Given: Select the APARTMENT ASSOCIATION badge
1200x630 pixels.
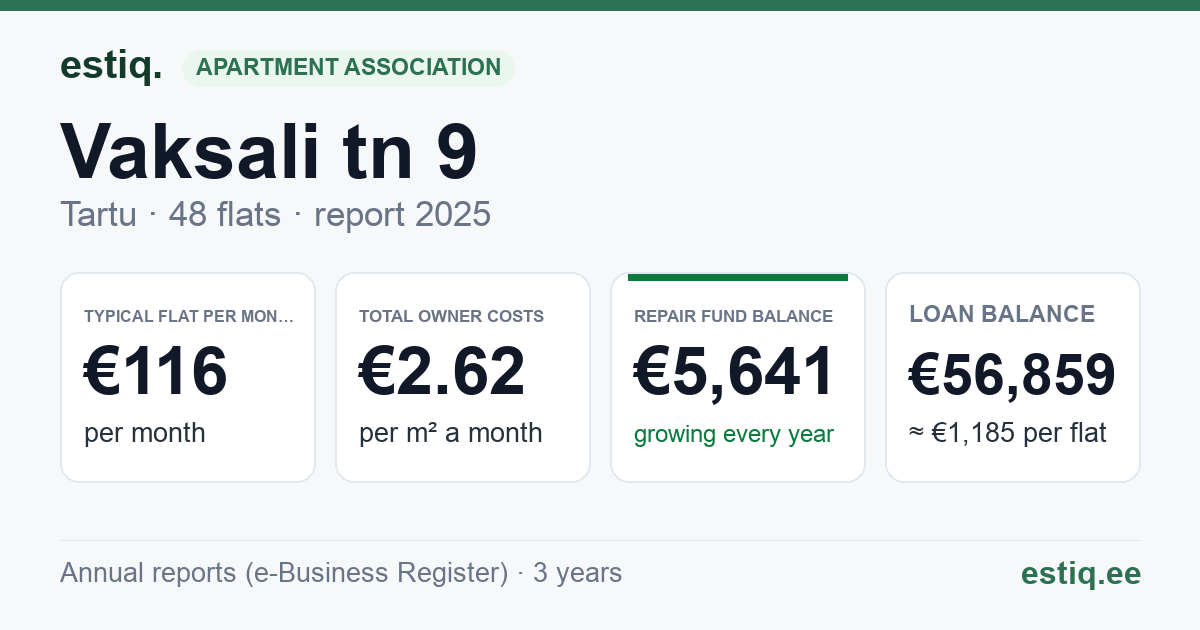Looking at the screenshot, I should 348,68.
